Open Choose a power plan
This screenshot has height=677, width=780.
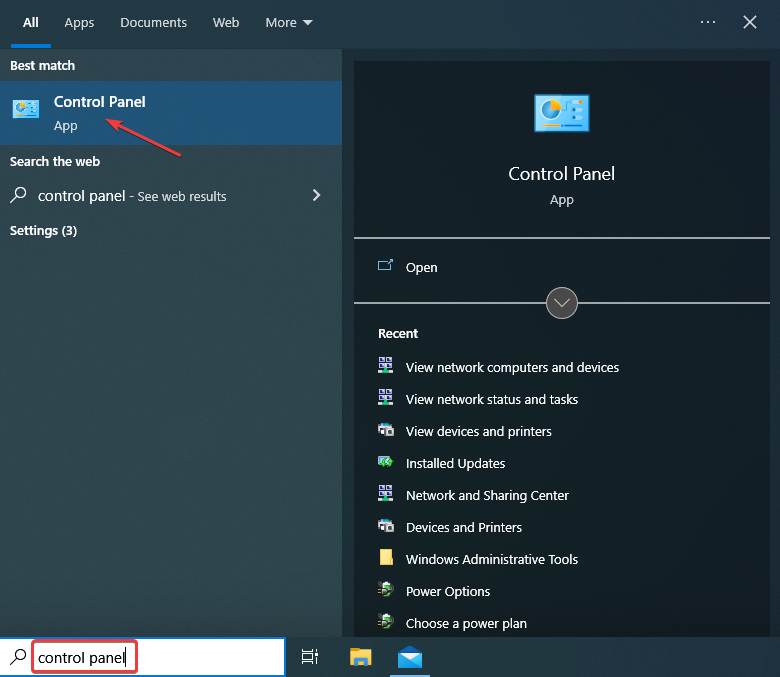[x=466, y=623]
